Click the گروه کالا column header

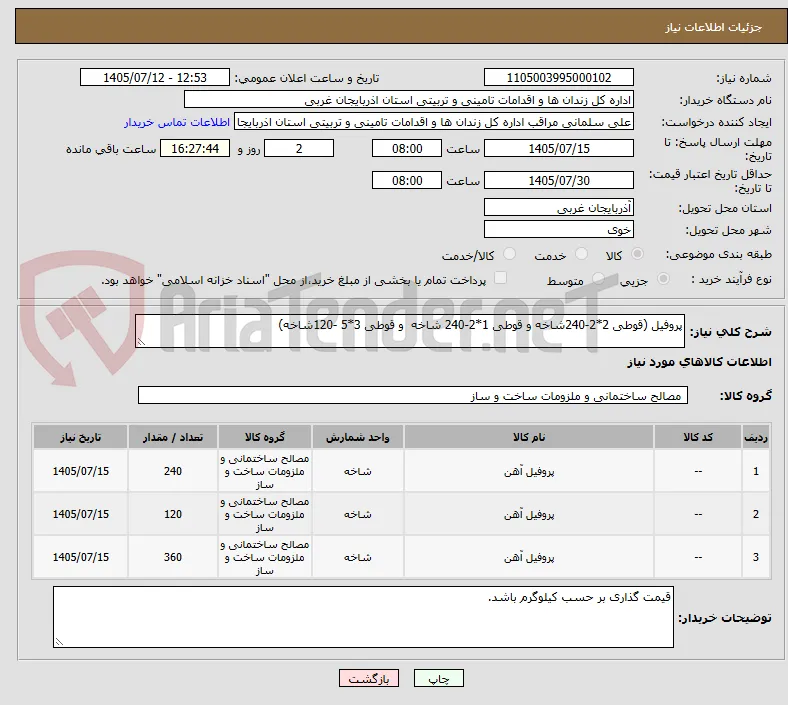point(265,437)
